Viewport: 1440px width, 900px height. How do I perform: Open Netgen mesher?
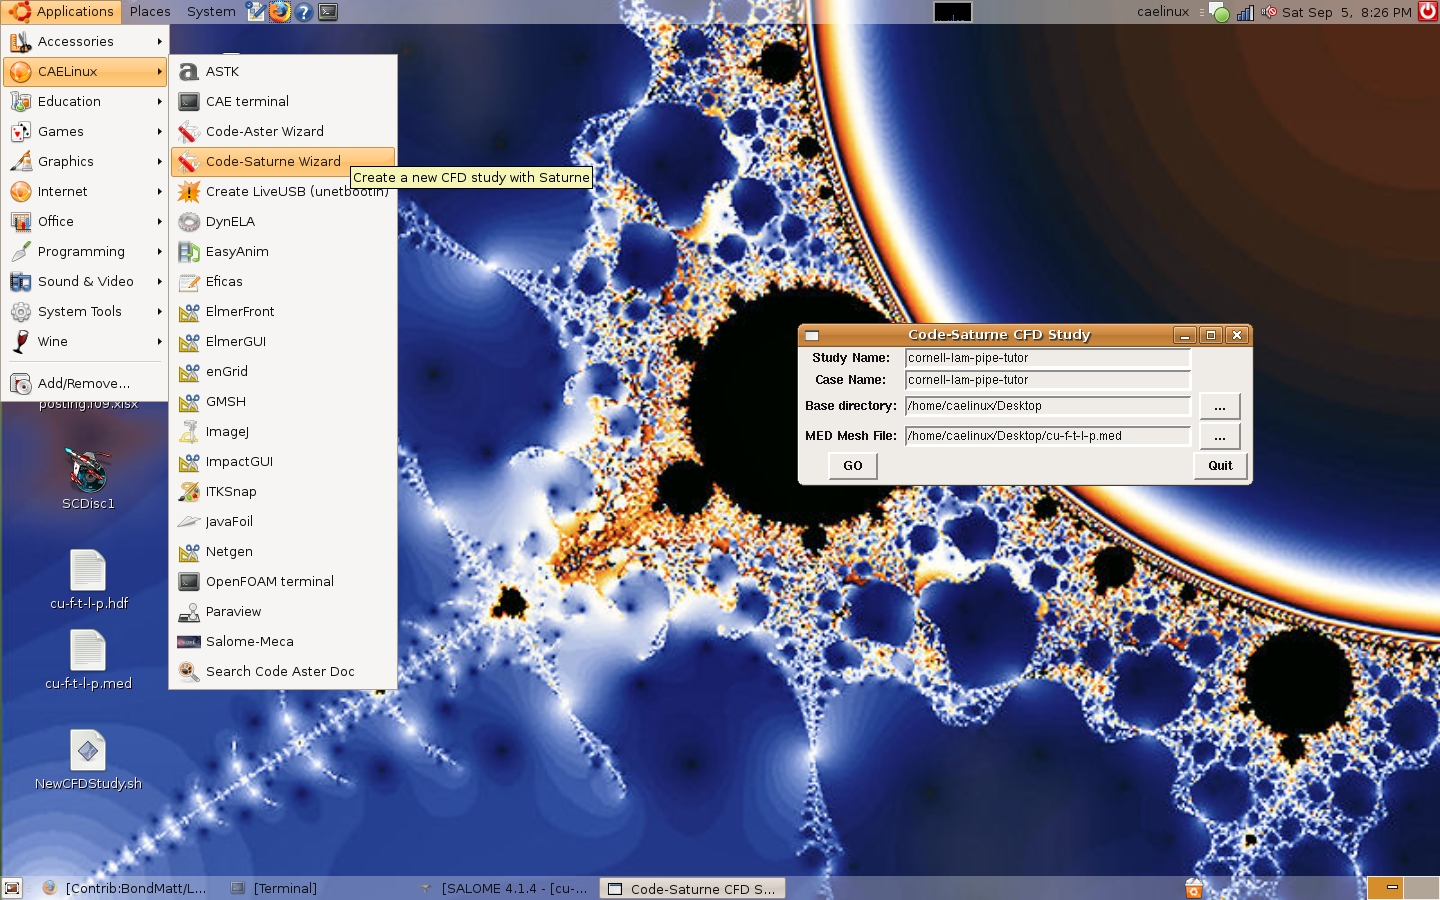283,551
